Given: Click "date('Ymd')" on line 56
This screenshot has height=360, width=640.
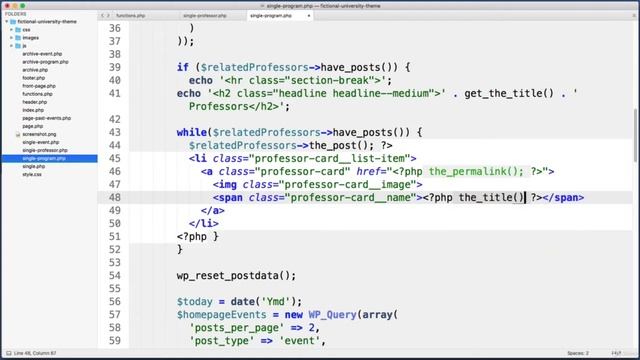Looking at the screenshot, I should (263, 302).
